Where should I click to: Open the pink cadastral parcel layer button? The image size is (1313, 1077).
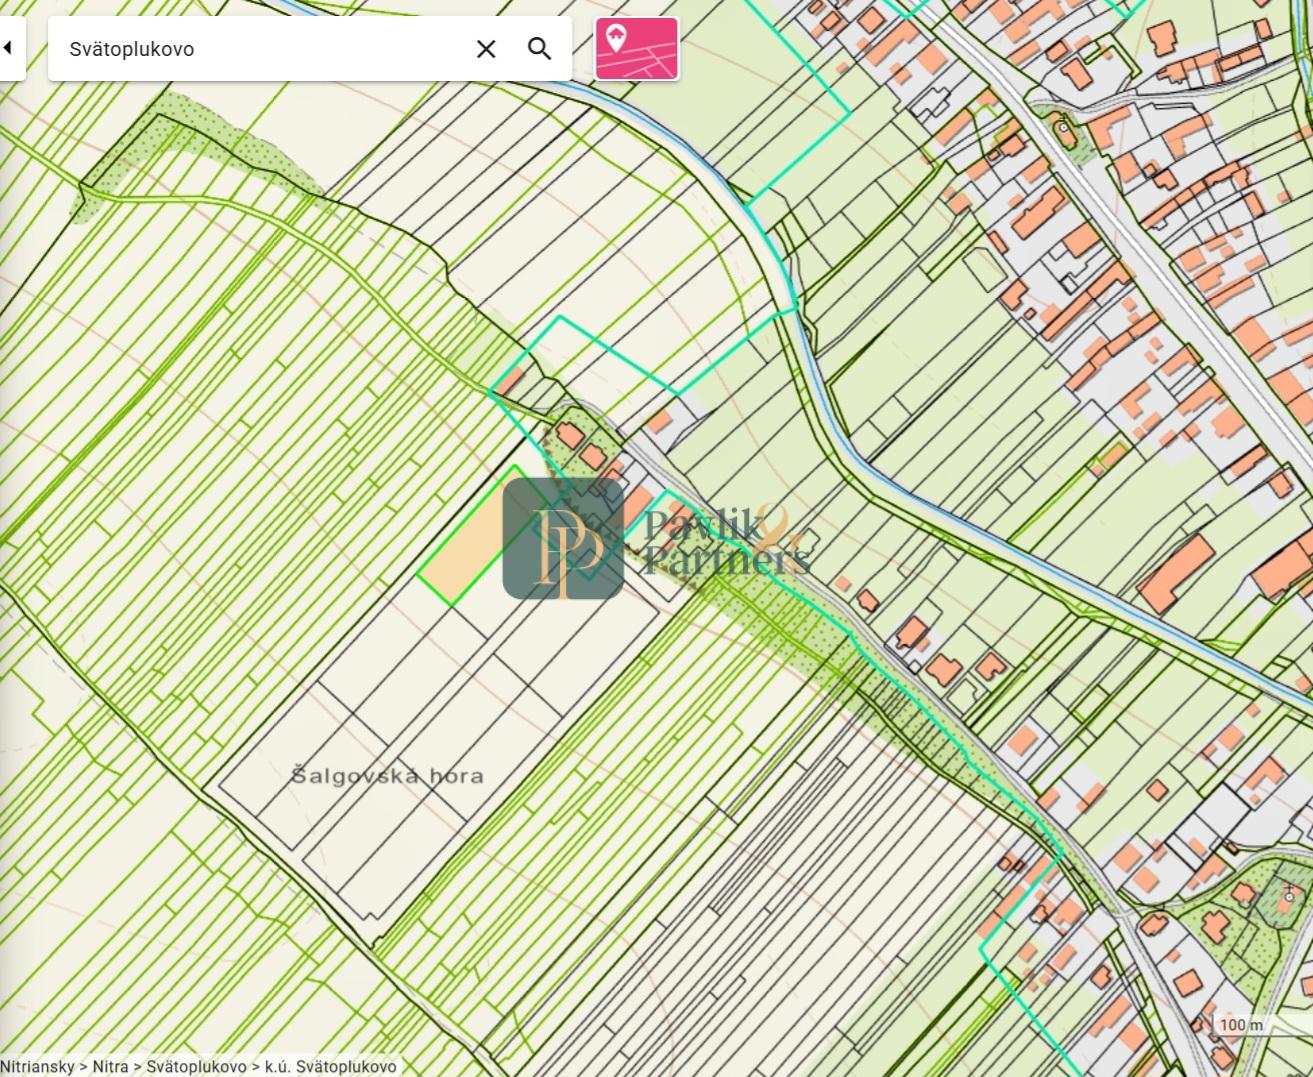point(637,48)
